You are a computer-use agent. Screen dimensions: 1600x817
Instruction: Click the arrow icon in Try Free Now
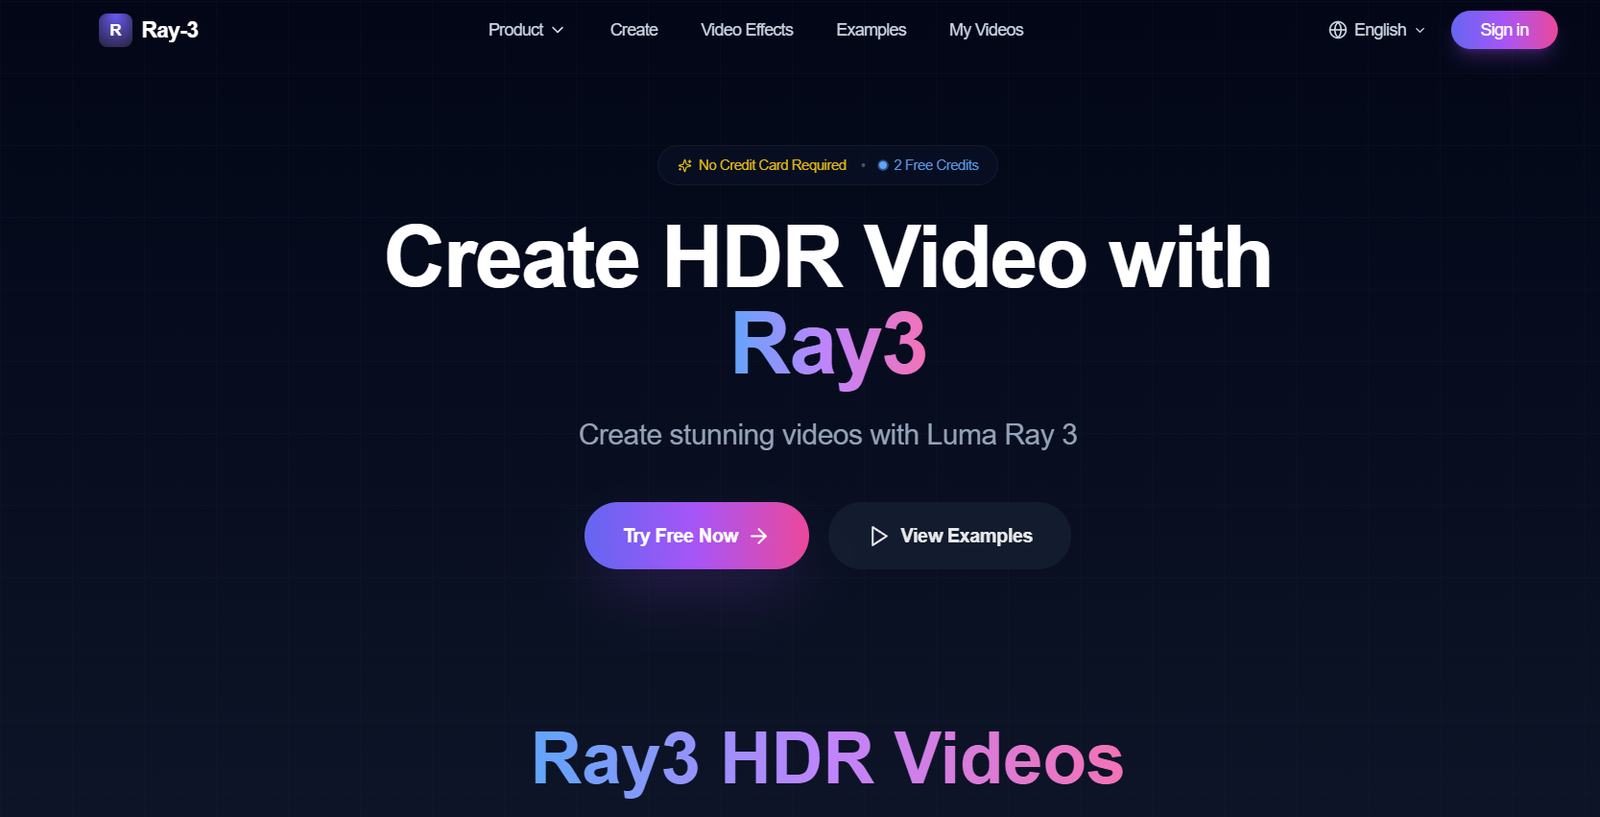759,536
